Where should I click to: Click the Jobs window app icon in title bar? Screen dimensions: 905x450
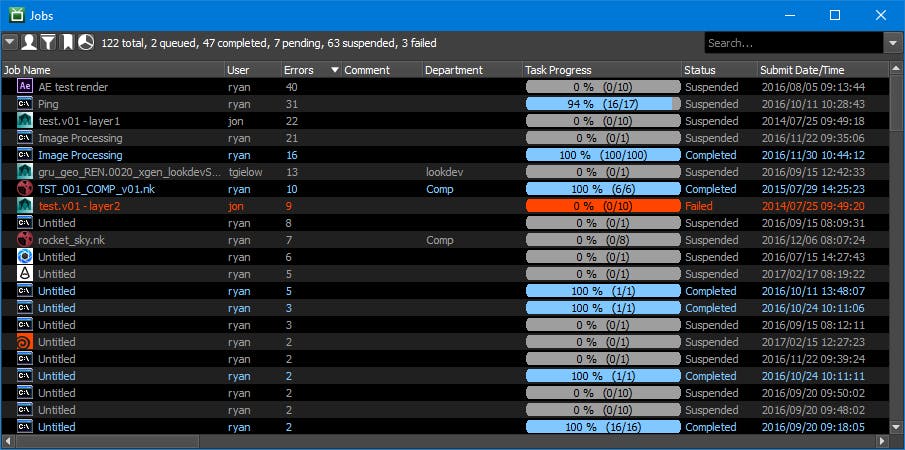(x=17, y=15)
